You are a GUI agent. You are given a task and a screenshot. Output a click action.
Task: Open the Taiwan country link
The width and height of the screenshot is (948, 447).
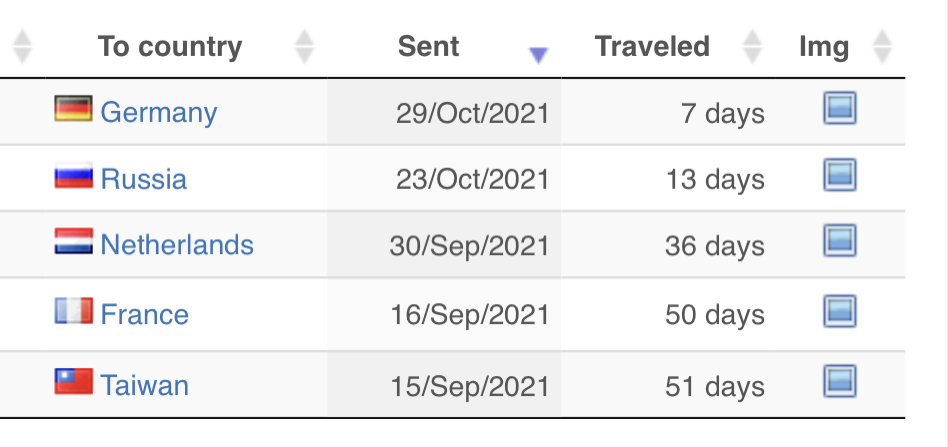[x=144, y=385]
